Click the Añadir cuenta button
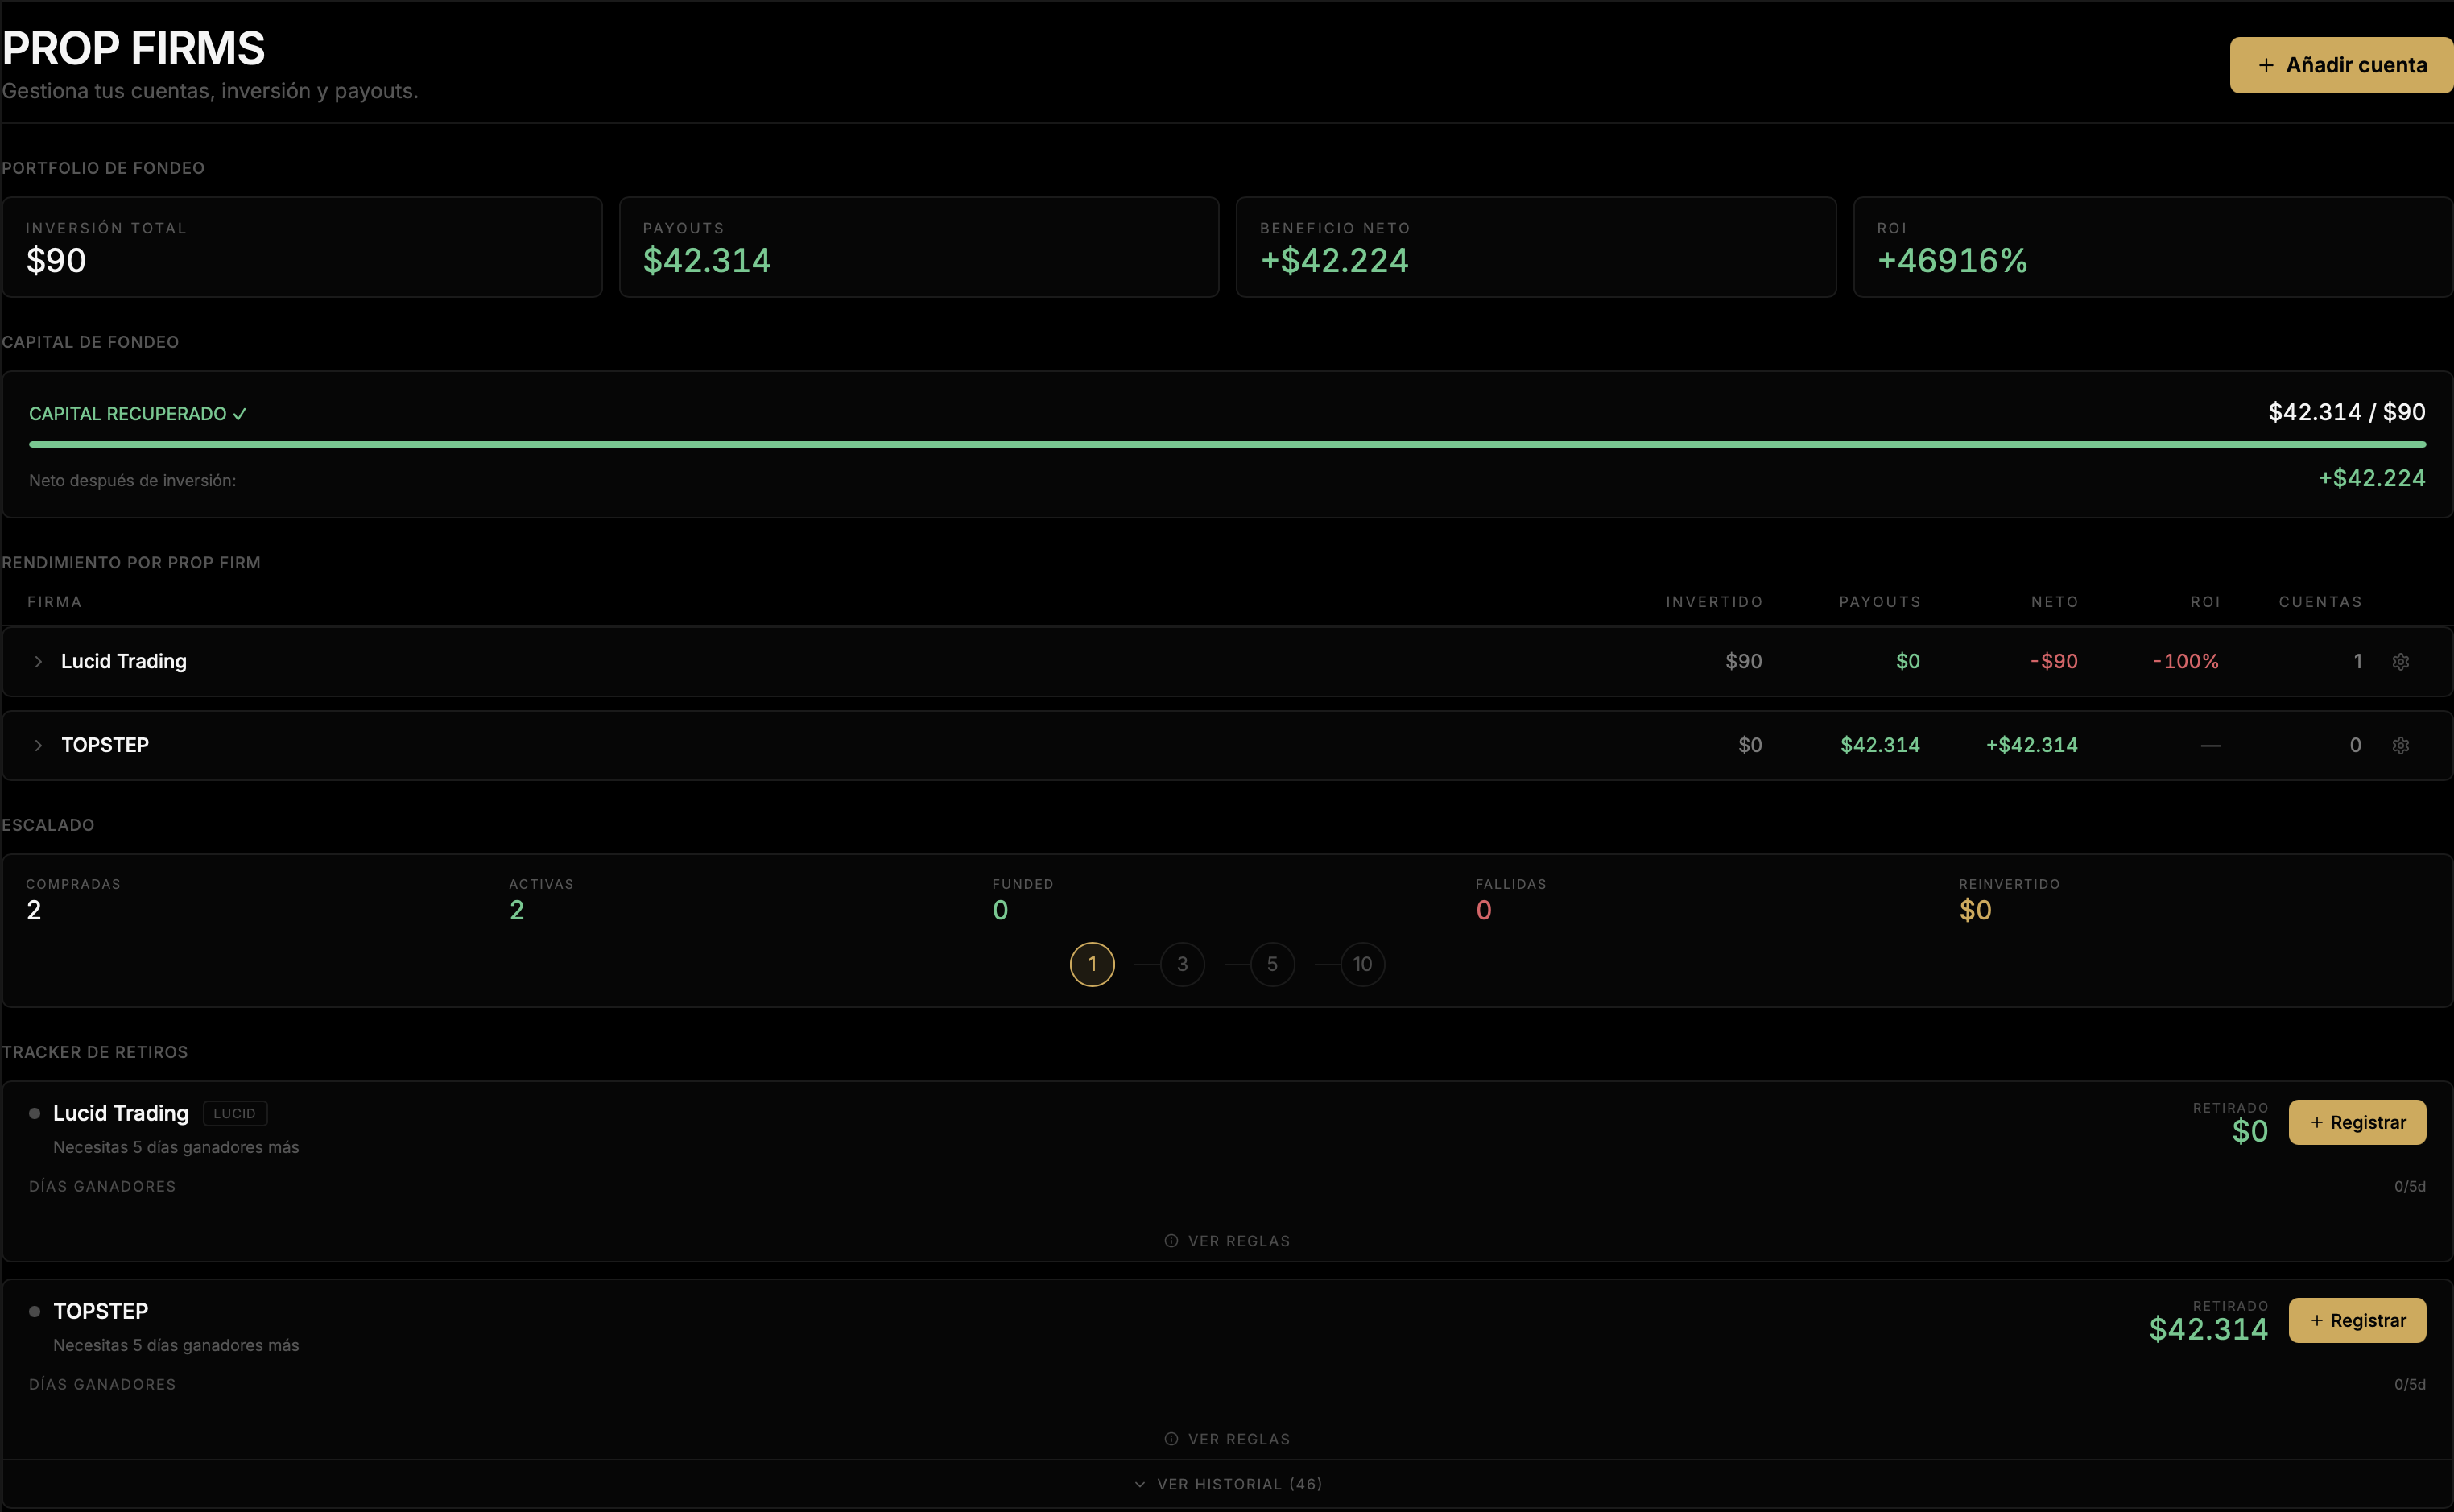This screenshot has width=2454, height=1512. click(x=2341, y=65)
